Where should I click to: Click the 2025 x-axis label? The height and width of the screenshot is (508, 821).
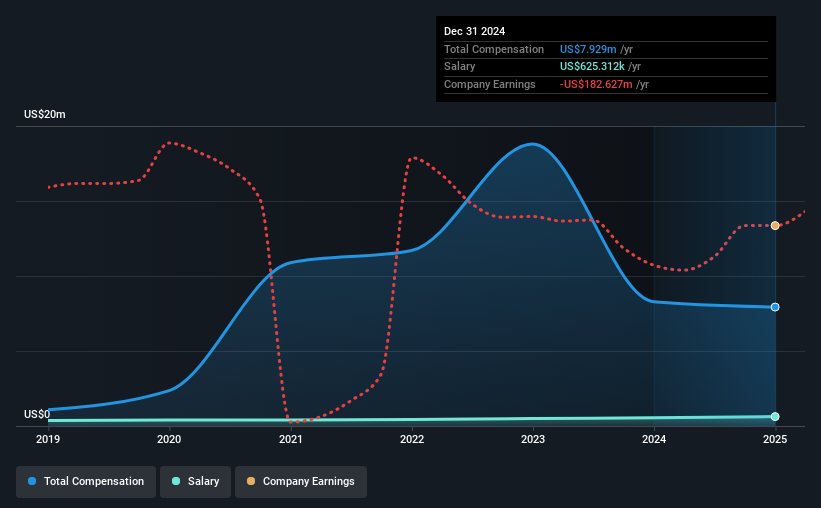775,439
